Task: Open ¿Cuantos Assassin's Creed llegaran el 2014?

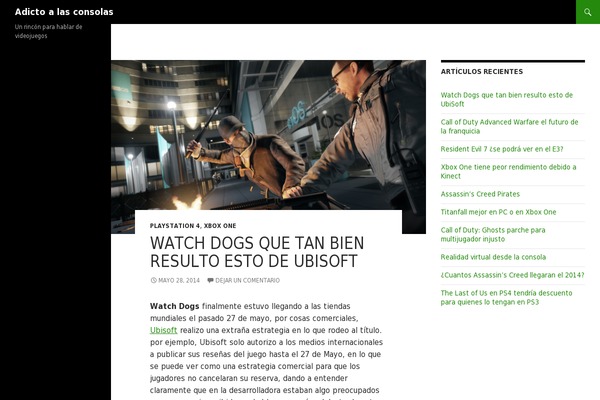Action: [x=512, y=275]
